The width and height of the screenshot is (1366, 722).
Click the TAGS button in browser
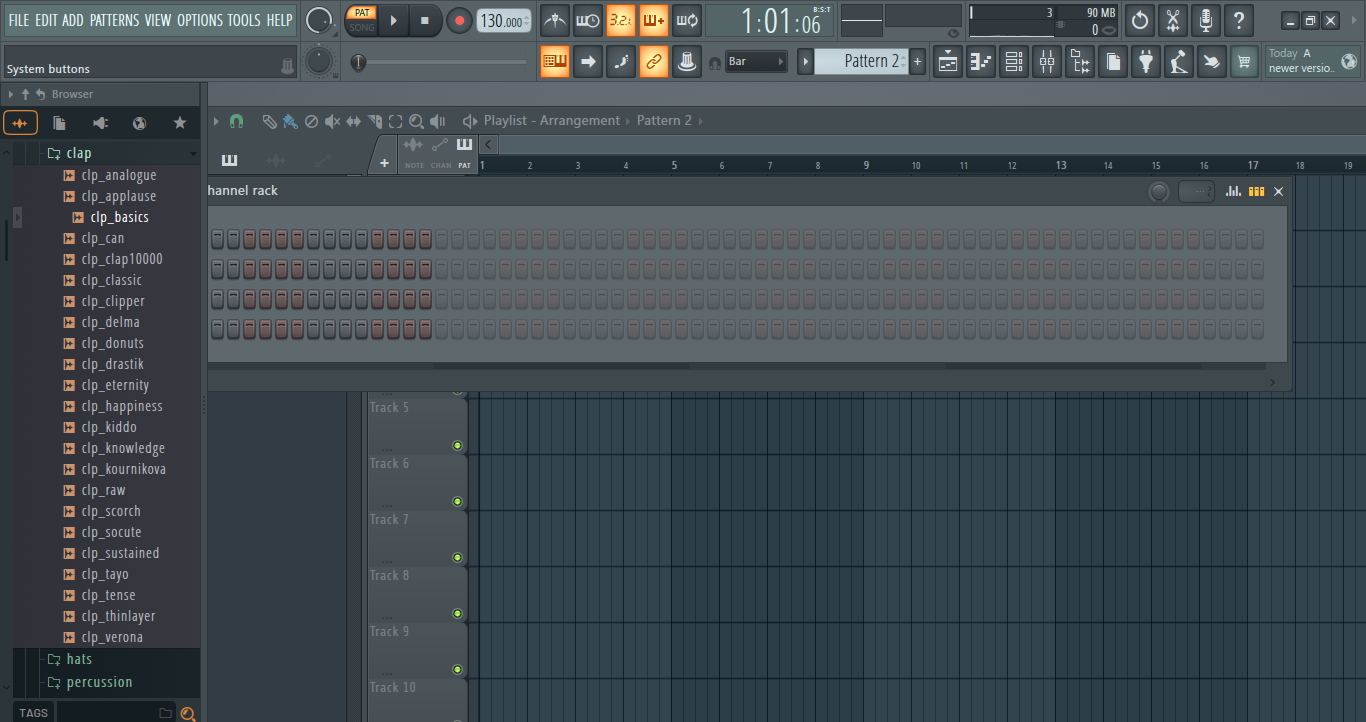click(33, 713)
